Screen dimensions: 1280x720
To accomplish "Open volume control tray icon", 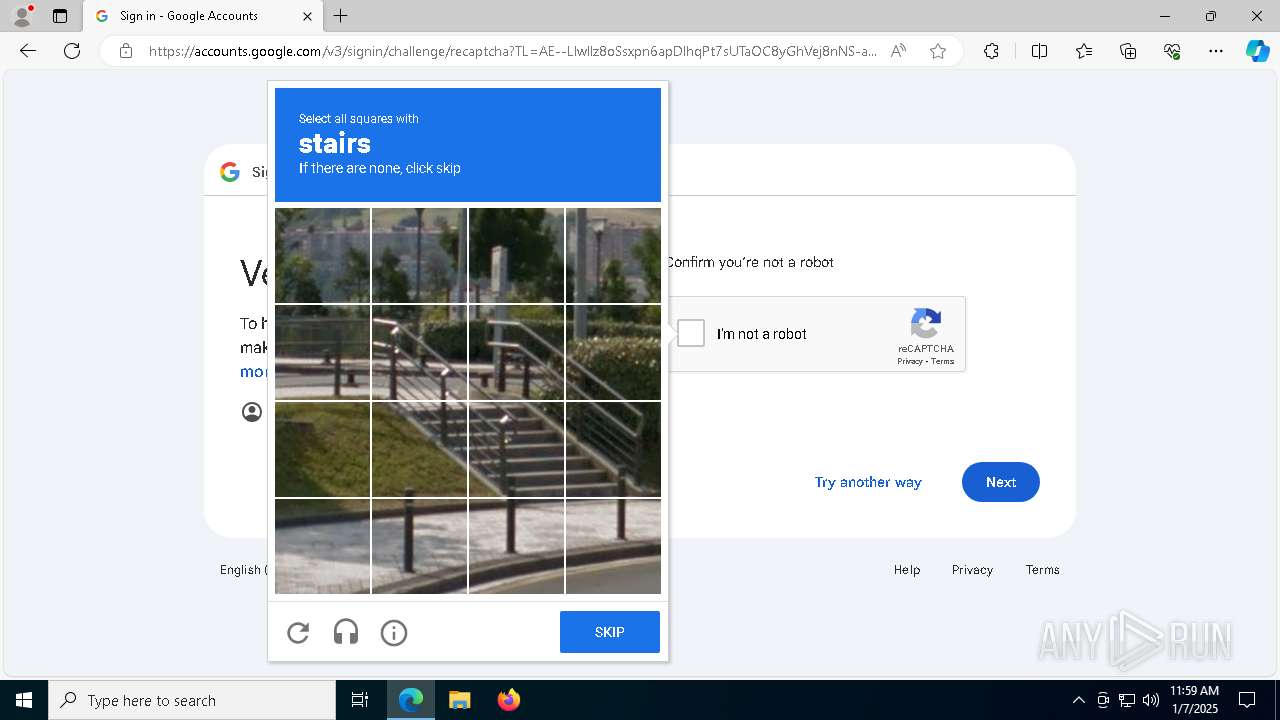I will tap(1151, 700).
